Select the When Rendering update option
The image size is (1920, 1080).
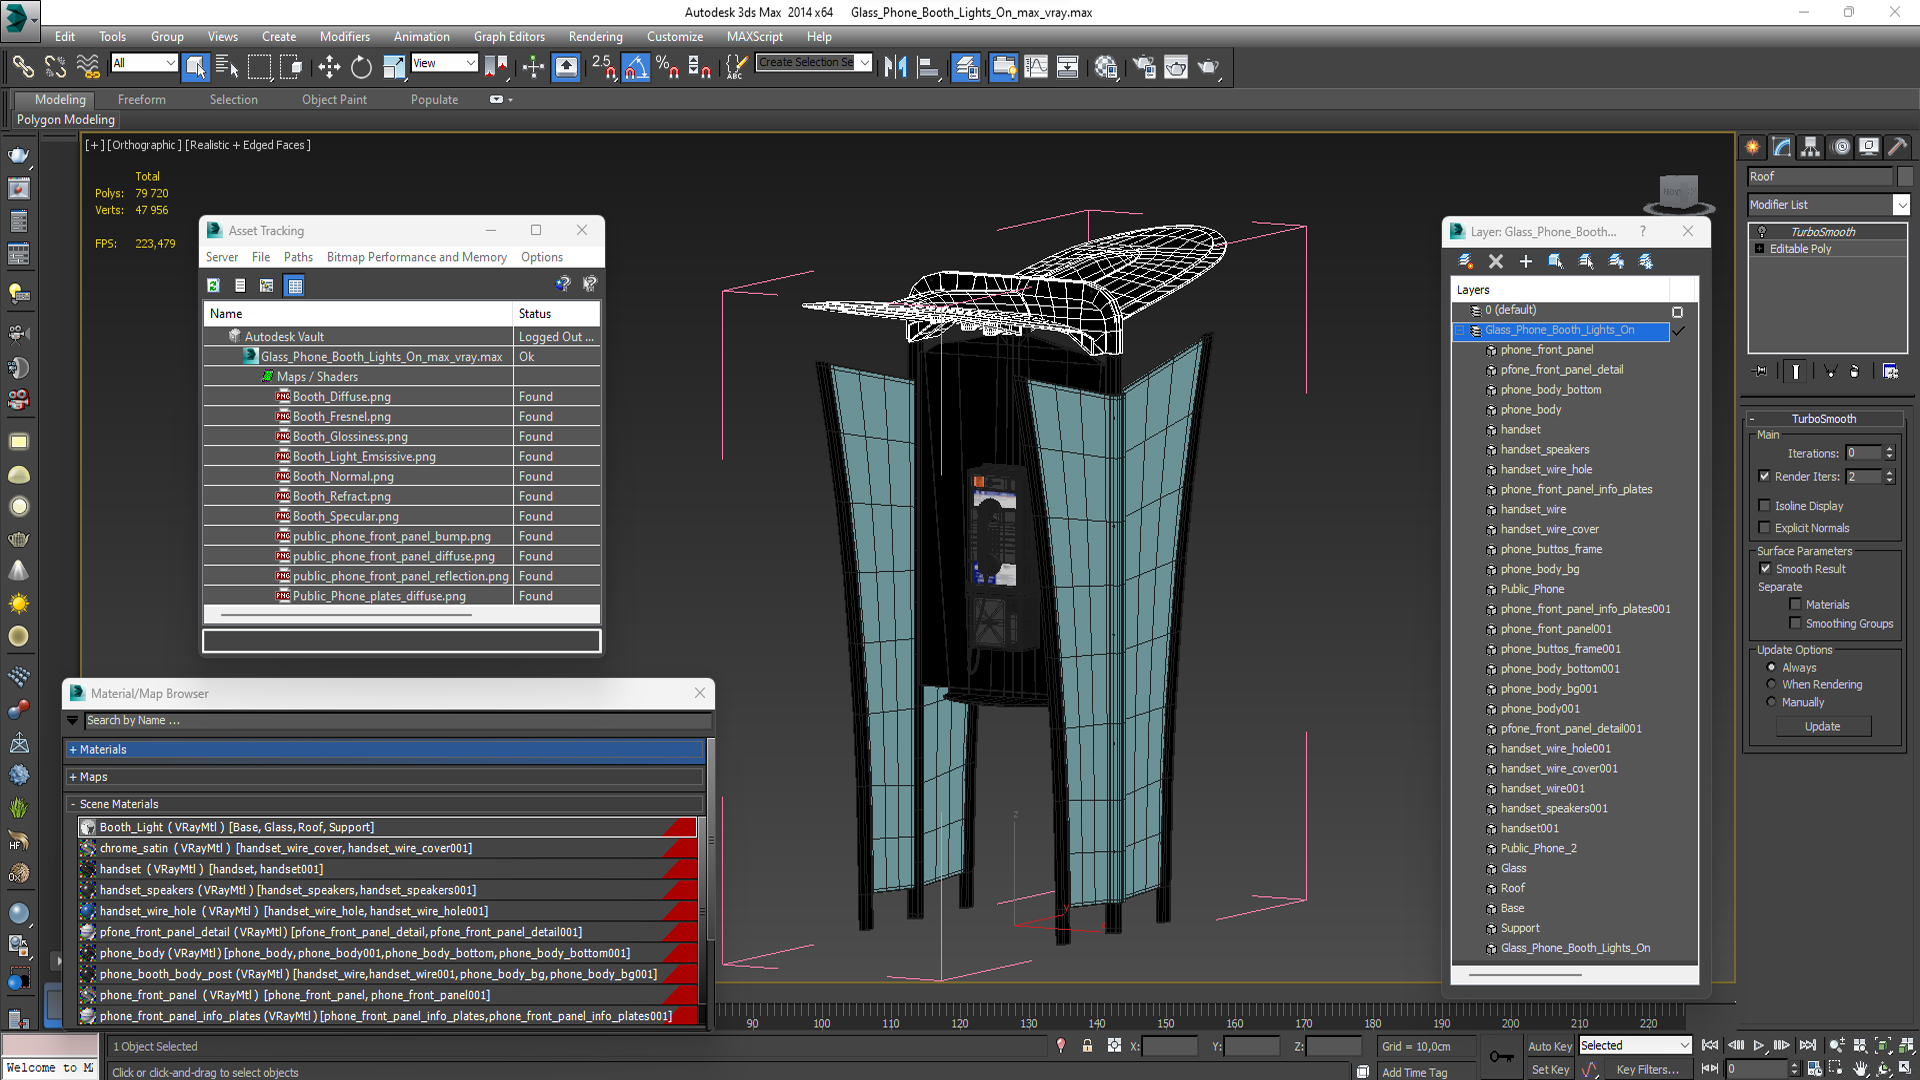tap(1771, 684)
